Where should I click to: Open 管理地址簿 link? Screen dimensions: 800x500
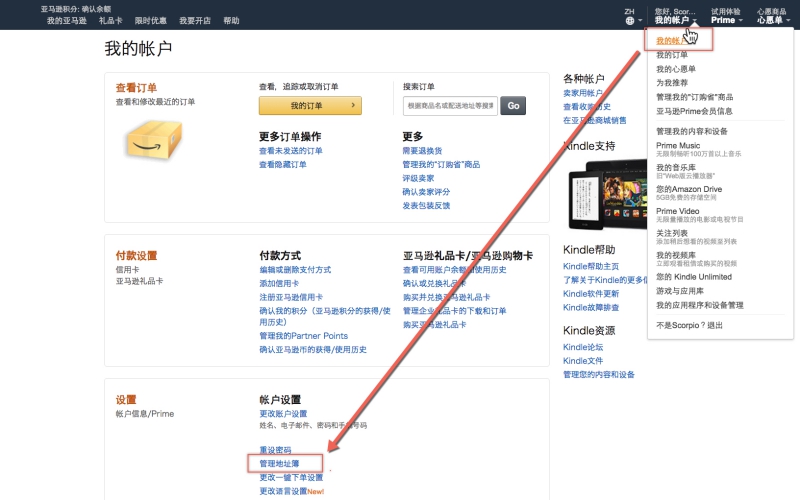(280, 464)
